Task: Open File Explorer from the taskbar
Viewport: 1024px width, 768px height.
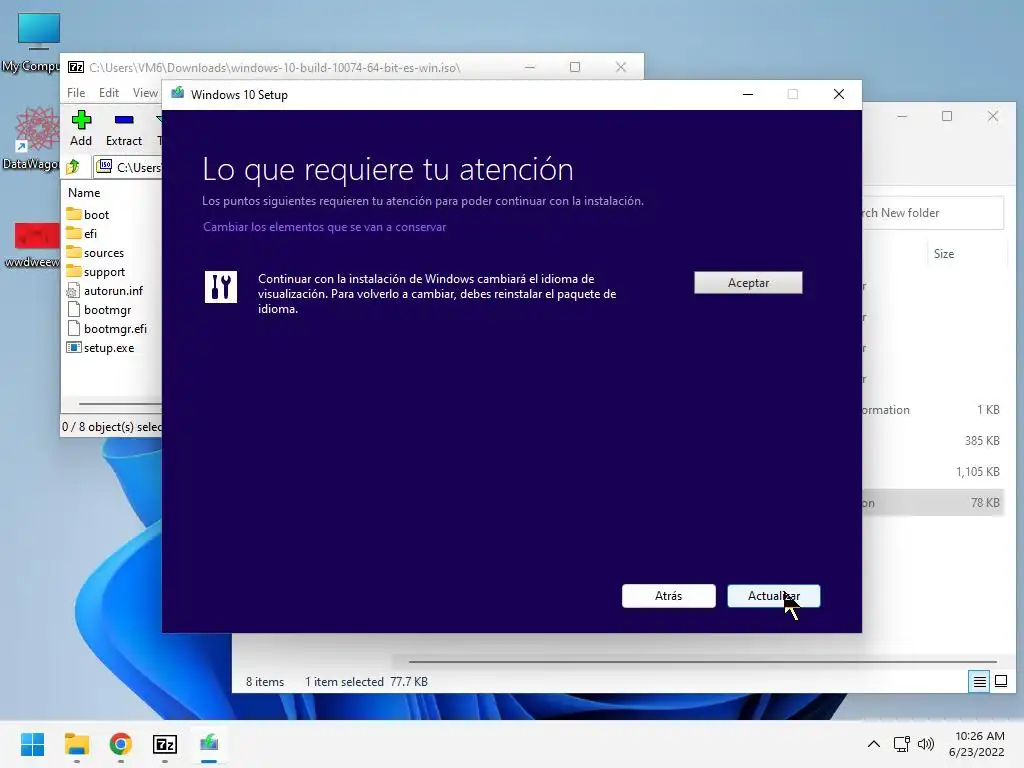Action: 76,744
